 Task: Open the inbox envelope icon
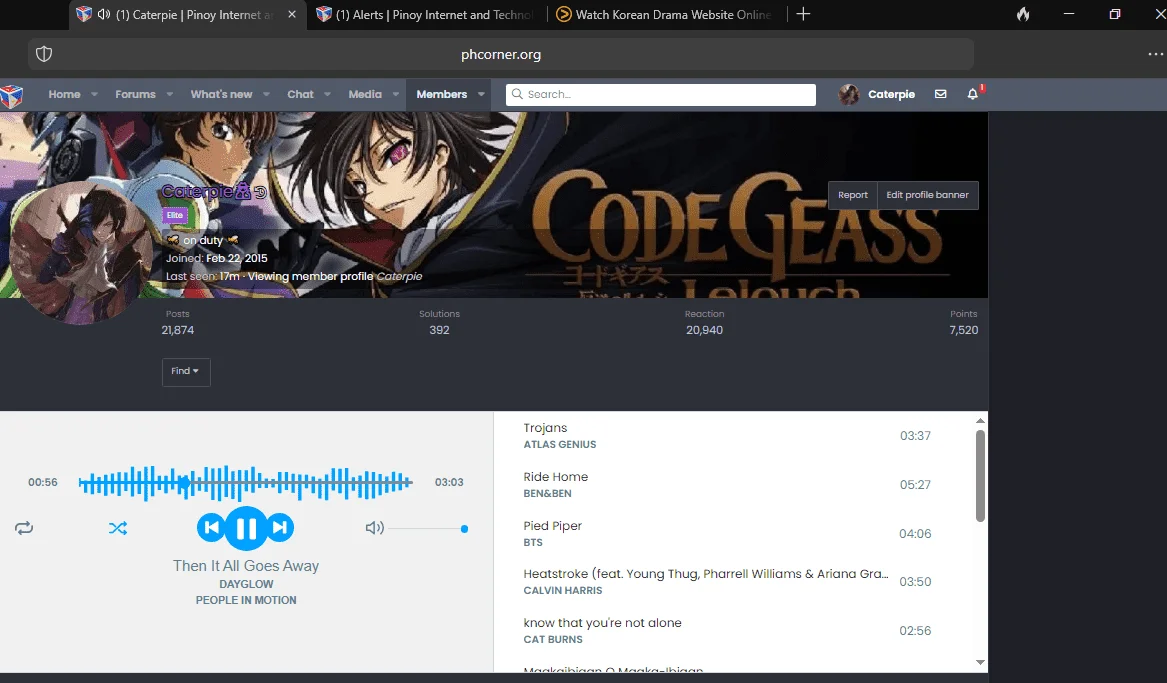[x=941, y=94]
